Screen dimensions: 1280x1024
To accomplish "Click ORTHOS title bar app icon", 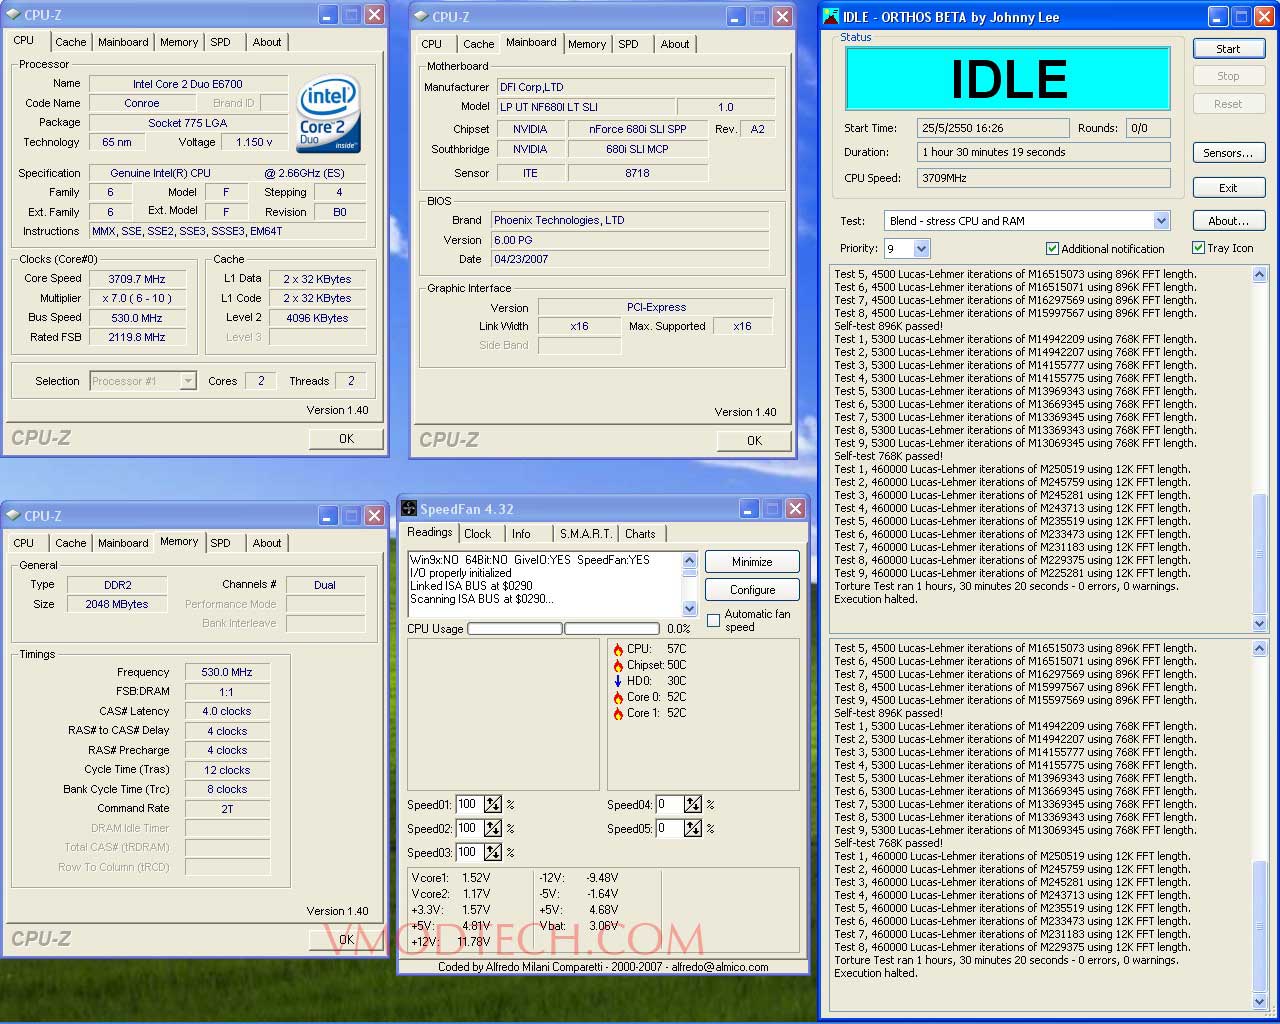I will click(831, 17).
